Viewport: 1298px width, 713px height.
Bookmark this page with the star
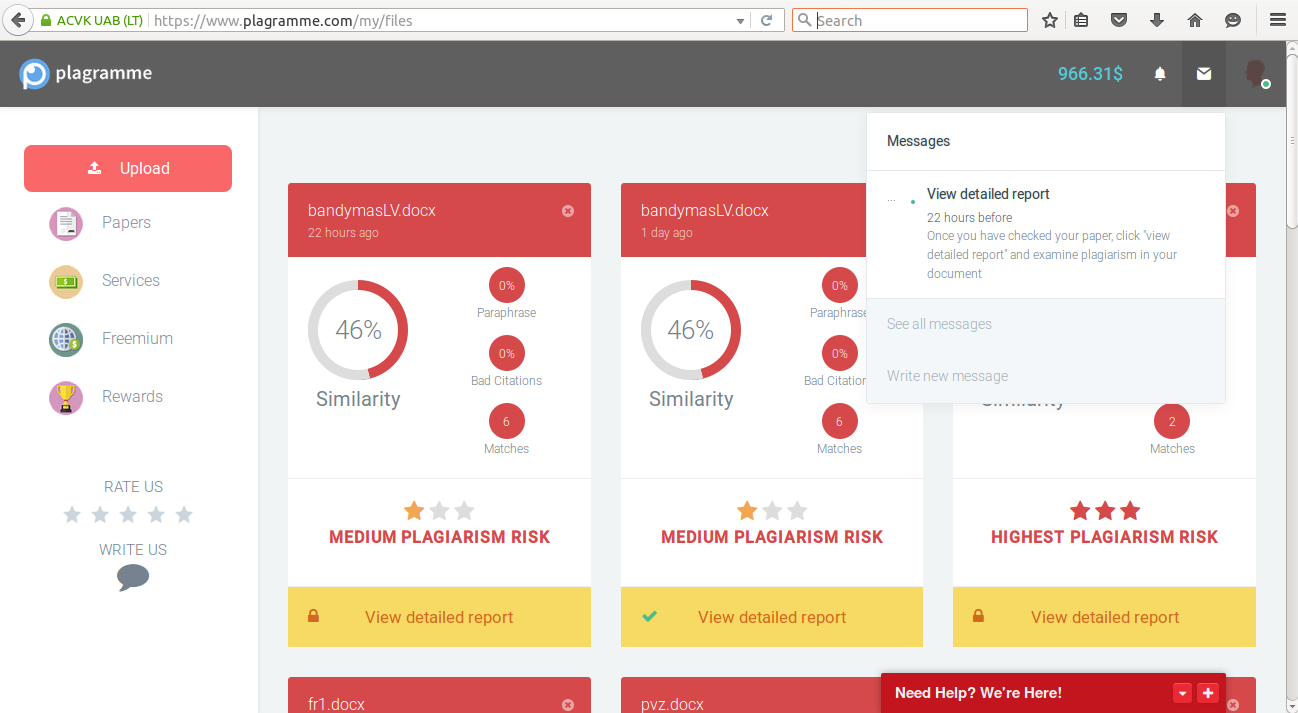(x=1050, y=20)
